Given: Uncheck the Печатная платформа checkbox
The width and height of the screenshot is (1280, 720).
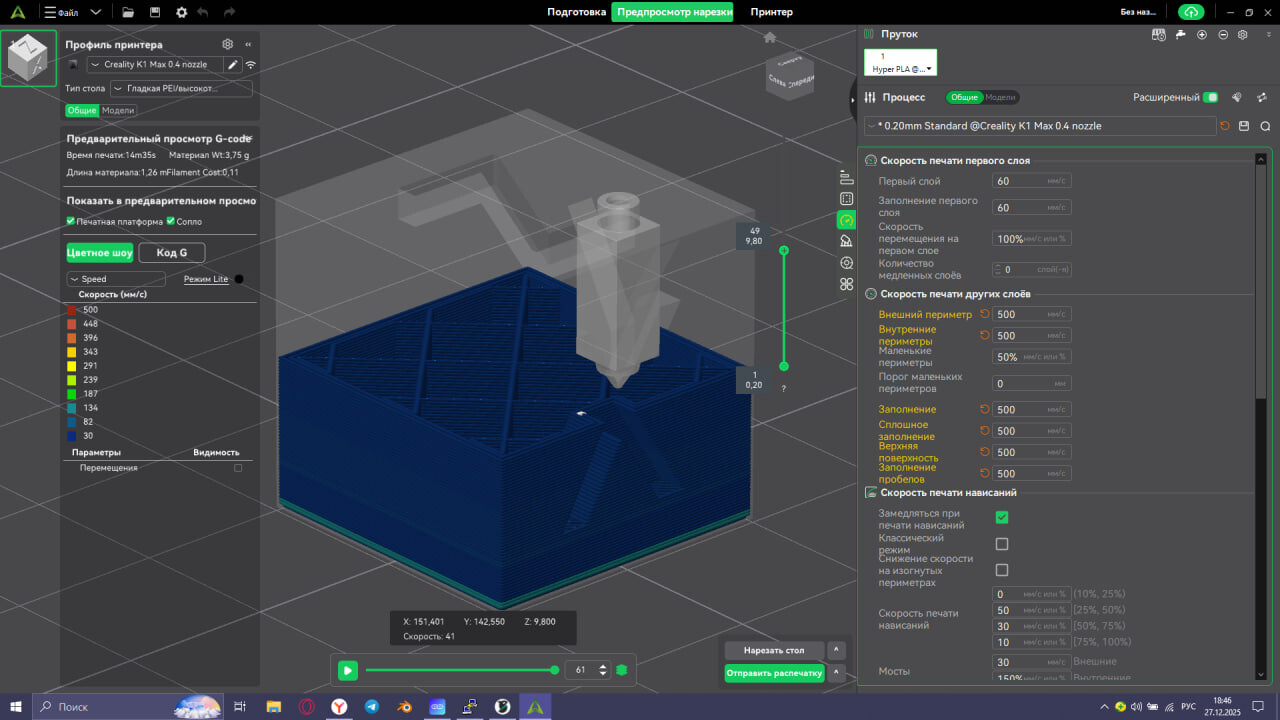Looking at the screenshot, I should point(71,221).
